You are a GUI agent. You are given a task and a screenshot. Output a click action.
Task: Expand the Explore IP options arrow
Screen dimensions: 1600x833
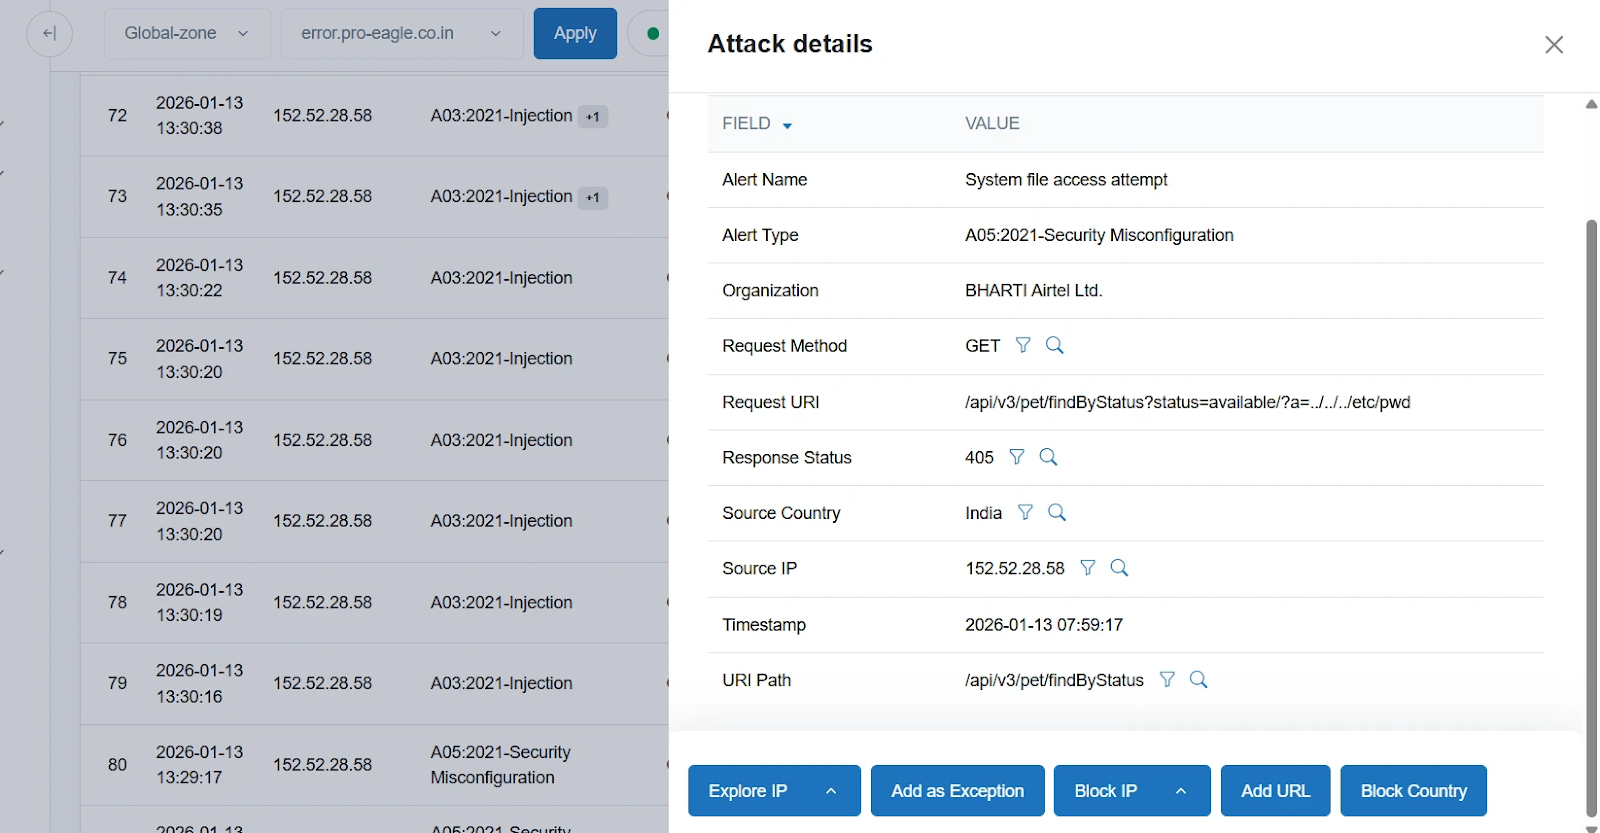pos(831,791)
